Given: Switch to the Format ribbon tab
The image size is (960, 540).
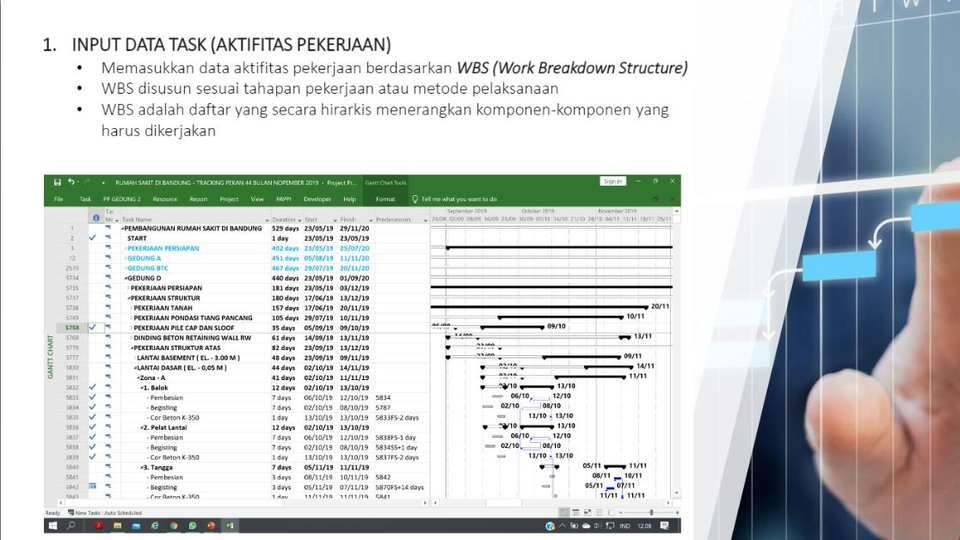Looking at the screenshot, I should (x=385, y=199).
